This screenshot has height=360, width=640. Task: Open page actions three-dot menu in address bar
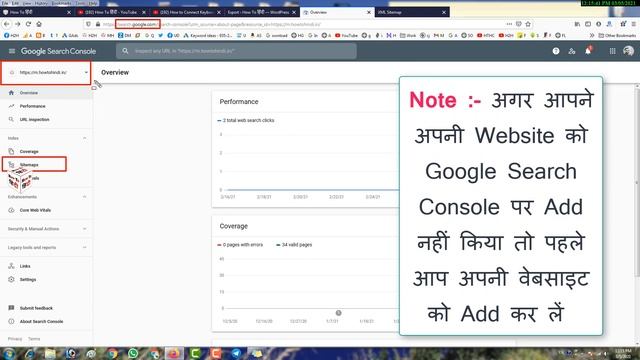[x=509, y=24]
